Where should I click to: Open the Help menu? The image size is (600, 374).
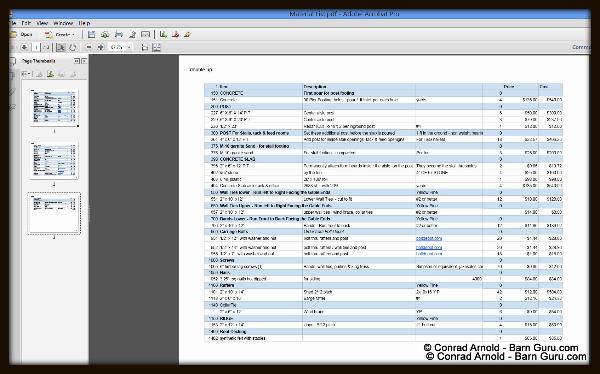(84, 23)
